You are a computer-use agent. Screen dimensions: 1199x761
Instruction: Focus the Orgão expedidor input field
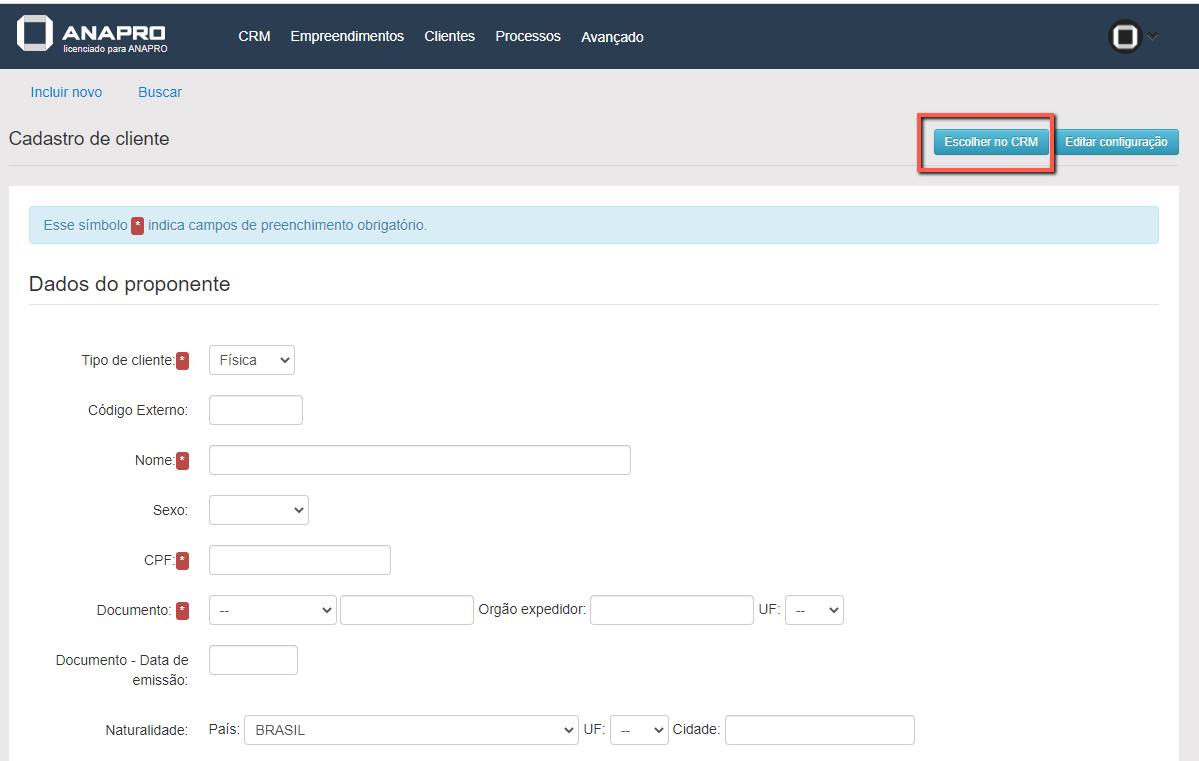[671, 610]
